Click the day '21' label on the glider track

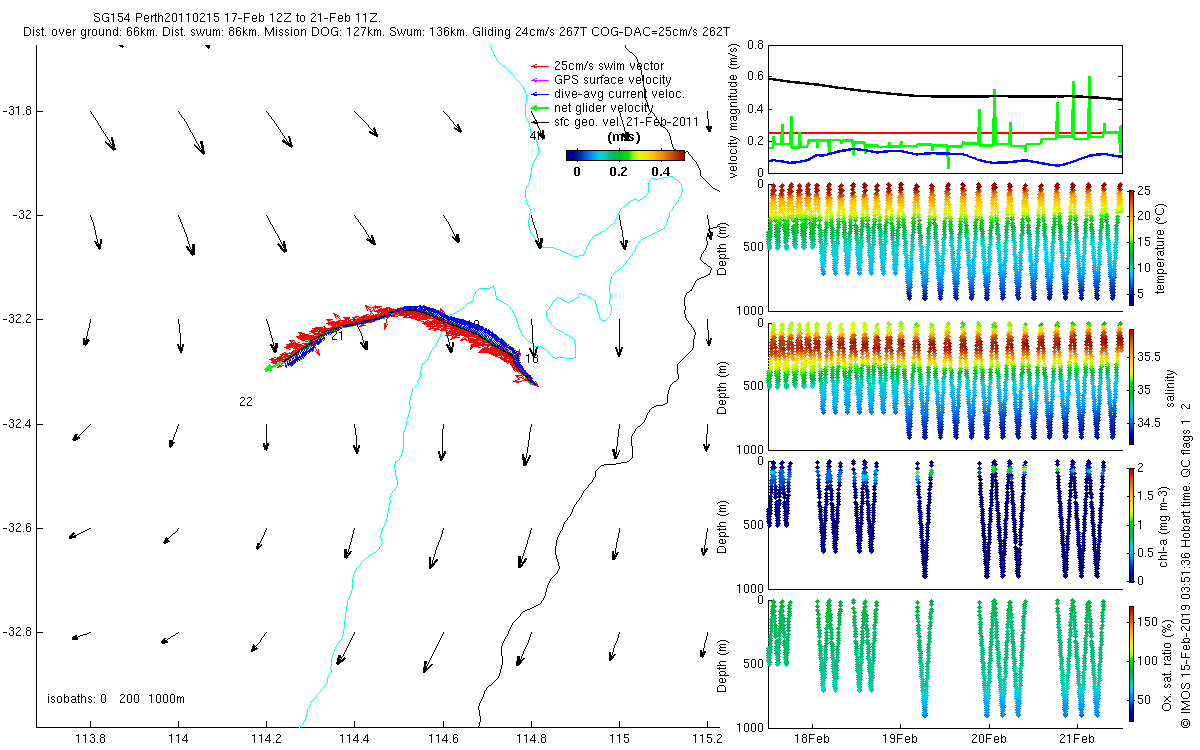337,336
